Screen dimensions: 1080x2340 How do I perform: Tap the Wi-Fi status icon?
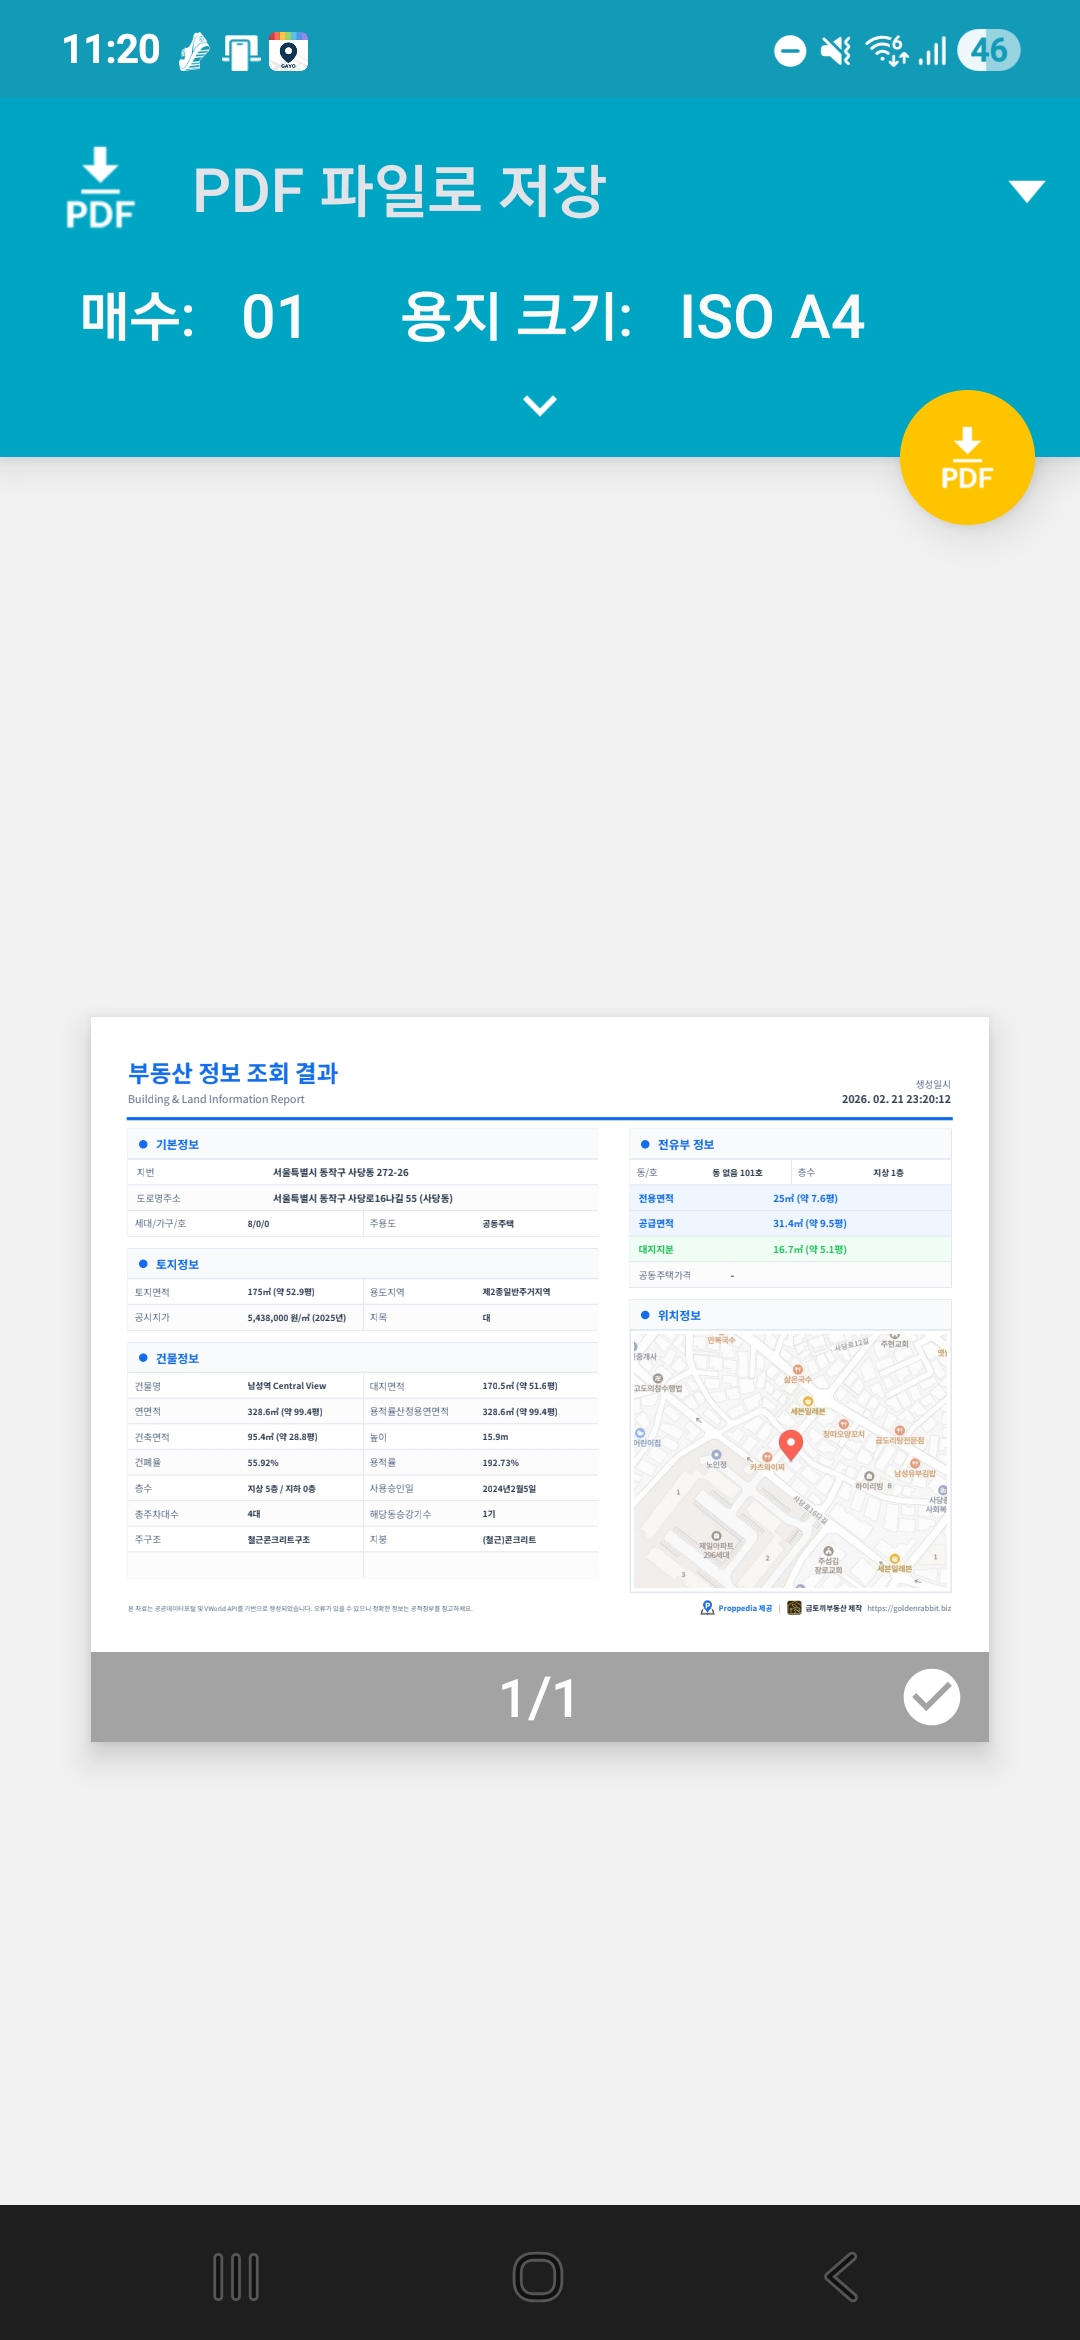tap(886, 51)
